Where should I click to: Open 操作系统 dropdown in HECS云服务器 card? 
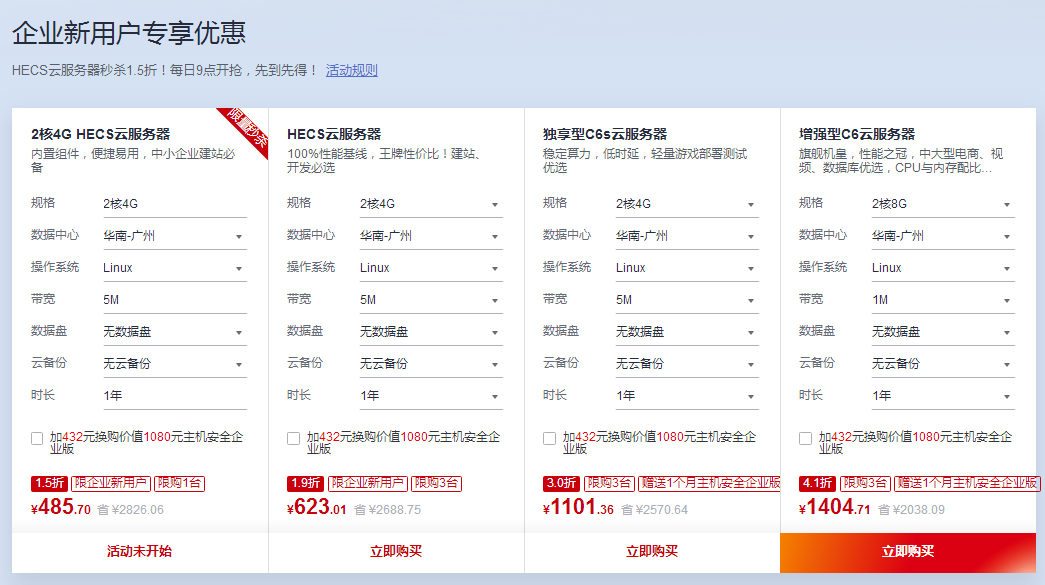coord(431,268)
